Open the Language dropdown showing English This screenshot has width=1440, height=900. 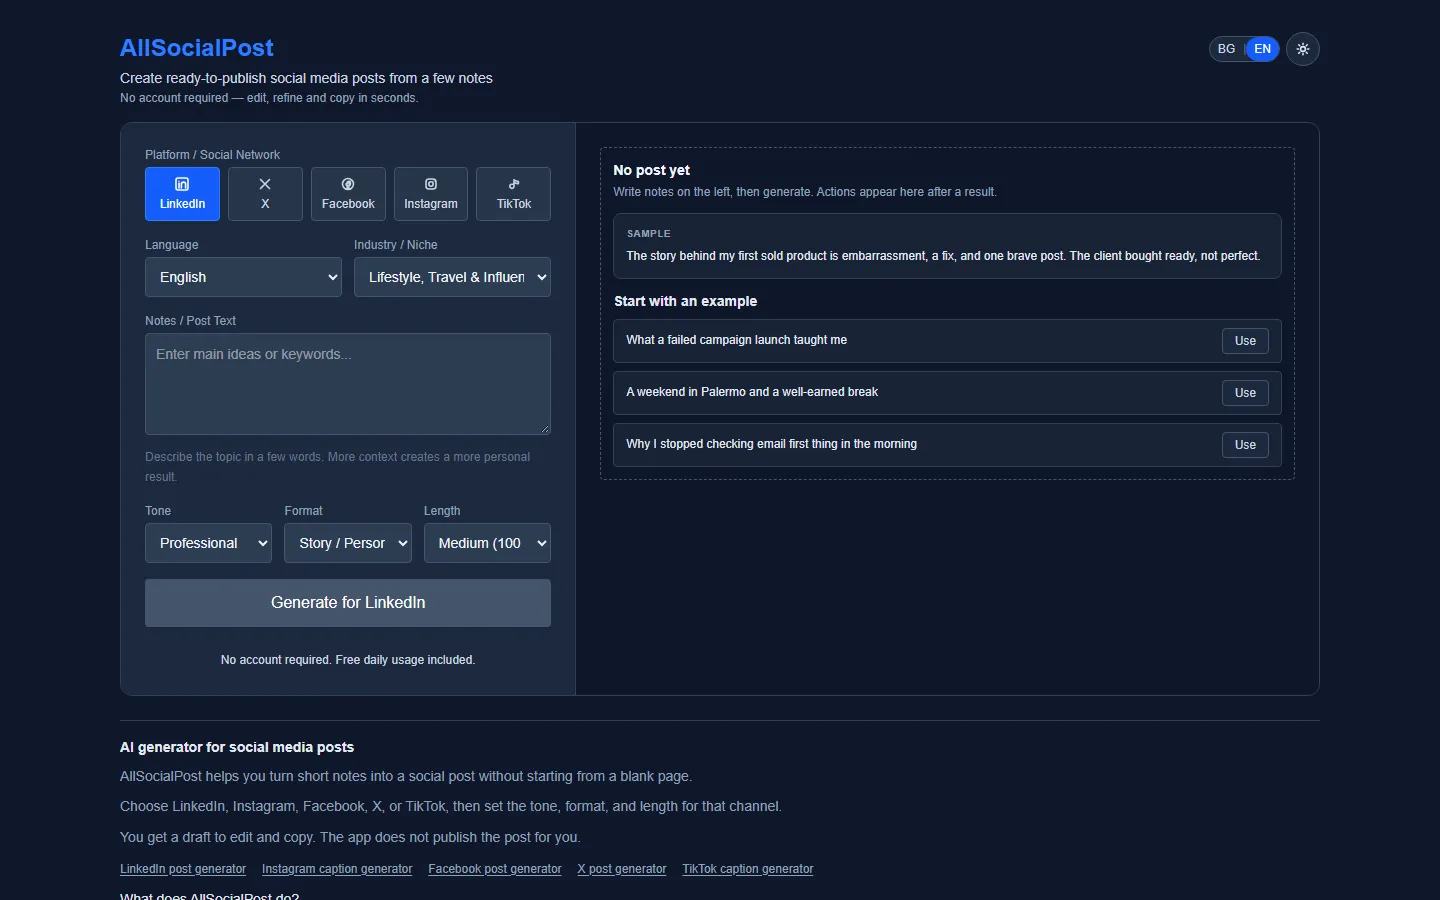pyautogui.click(x=243, y=277)
